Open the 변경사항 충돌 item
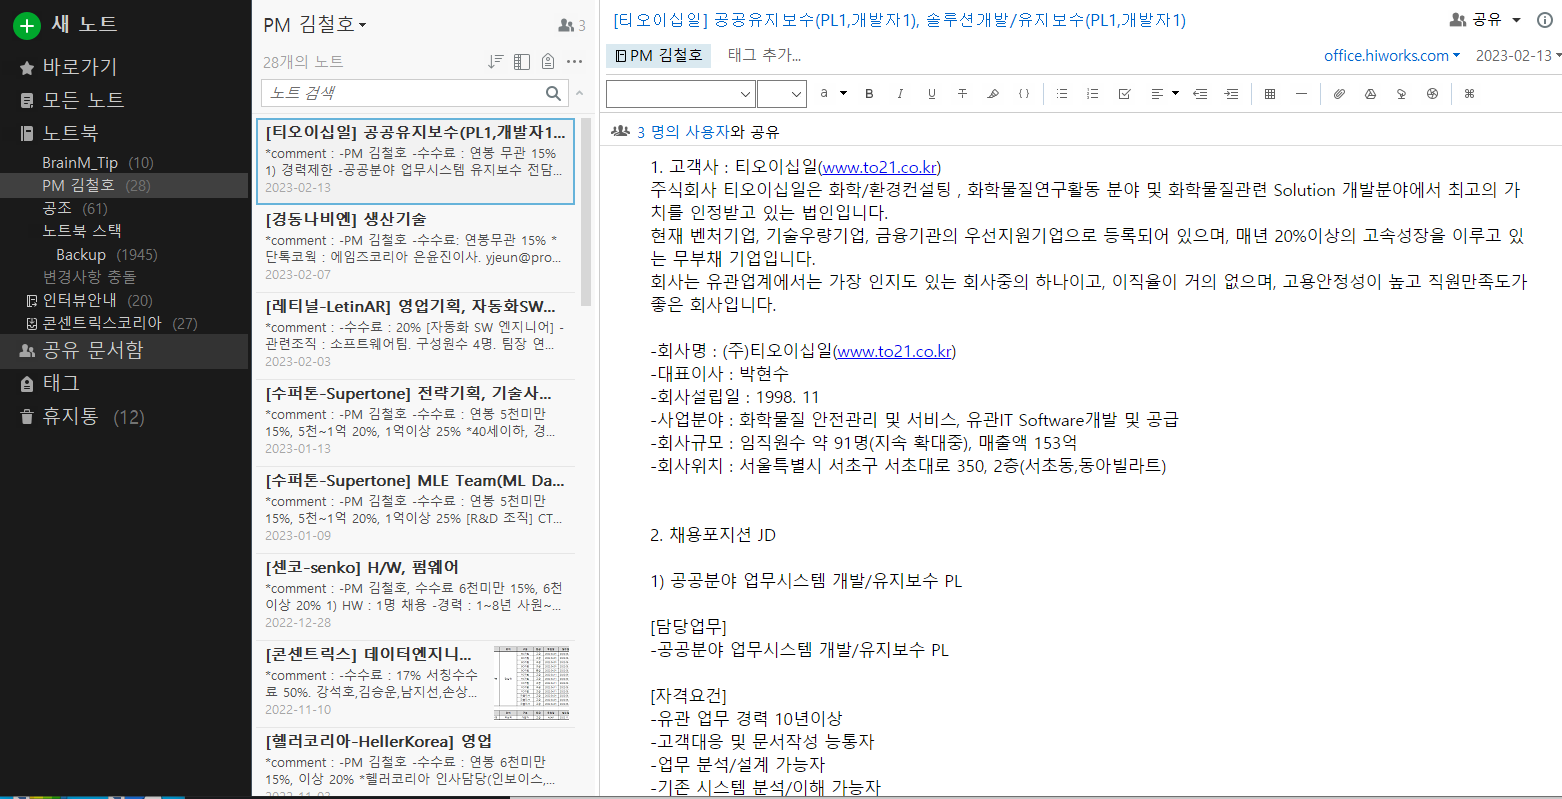The image size is (1562, 799). click(89, 276)
